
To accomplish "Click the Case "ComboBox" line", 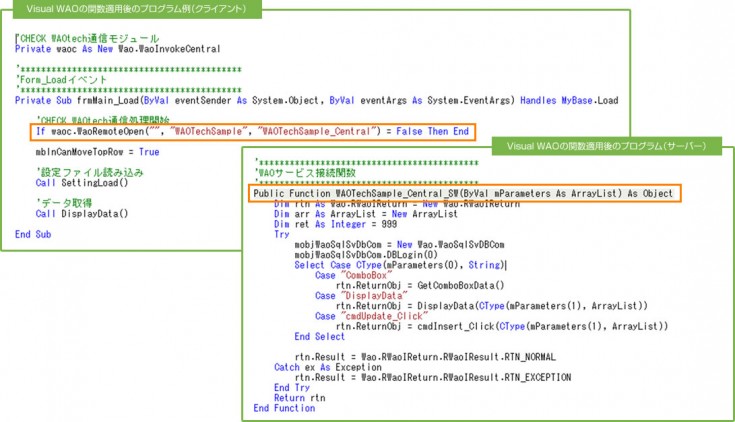I will tap(352, 275).
